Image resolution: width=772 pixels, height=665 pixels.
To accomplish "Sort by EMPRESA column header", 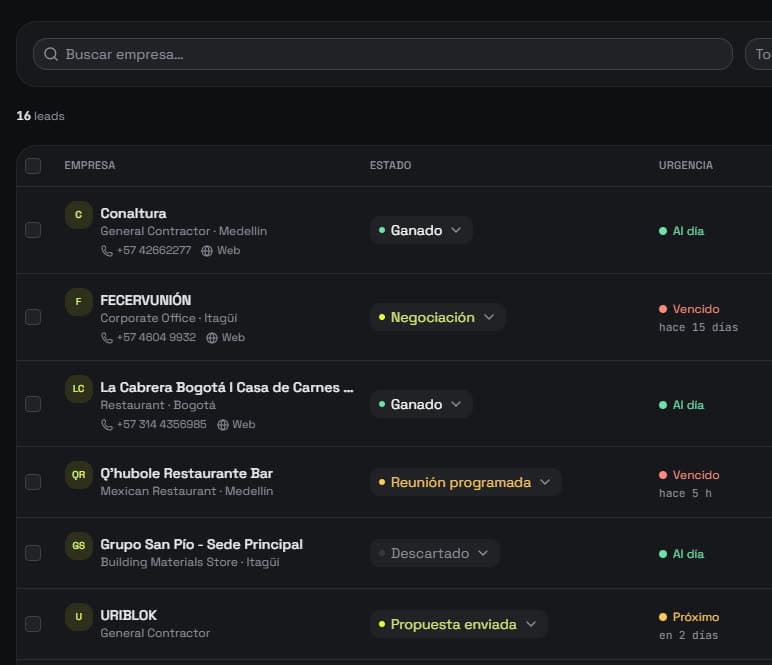I will tap(90, 165).
